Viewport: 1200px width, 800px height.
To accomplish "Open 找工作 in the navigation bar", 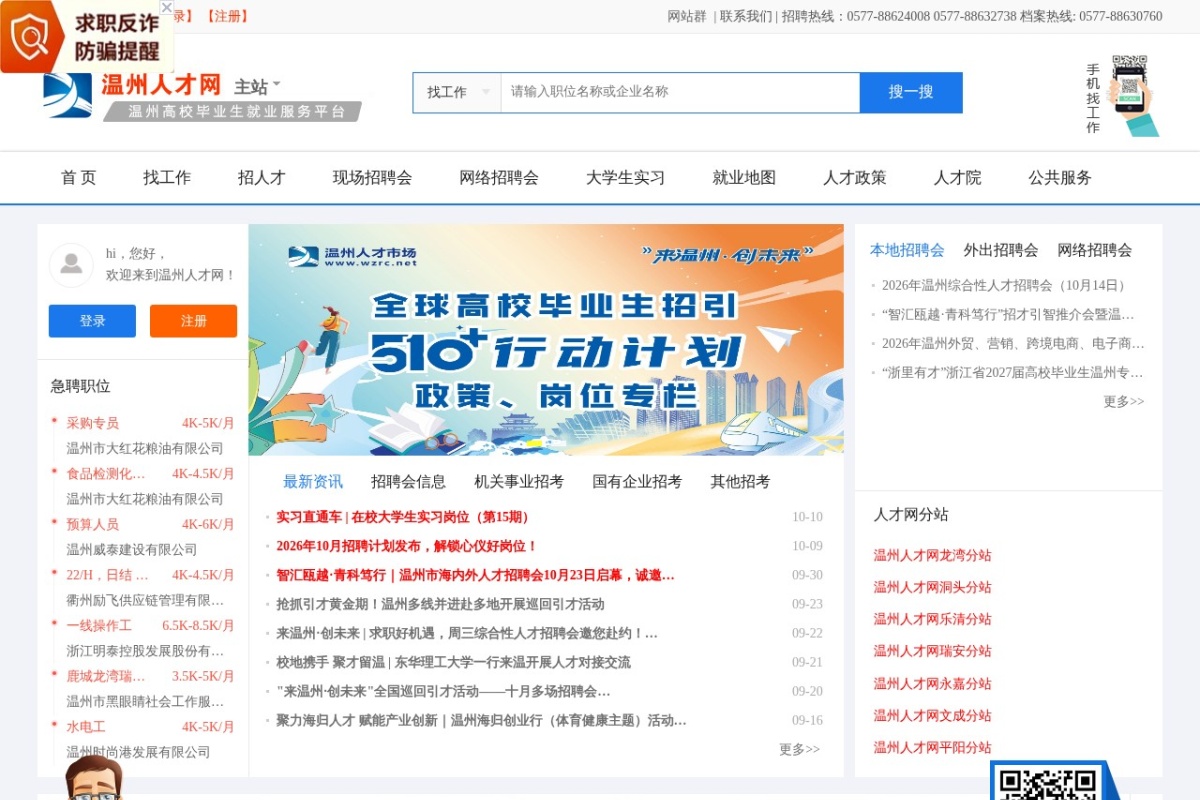I will pyautogui.click(x=167, y=178).
